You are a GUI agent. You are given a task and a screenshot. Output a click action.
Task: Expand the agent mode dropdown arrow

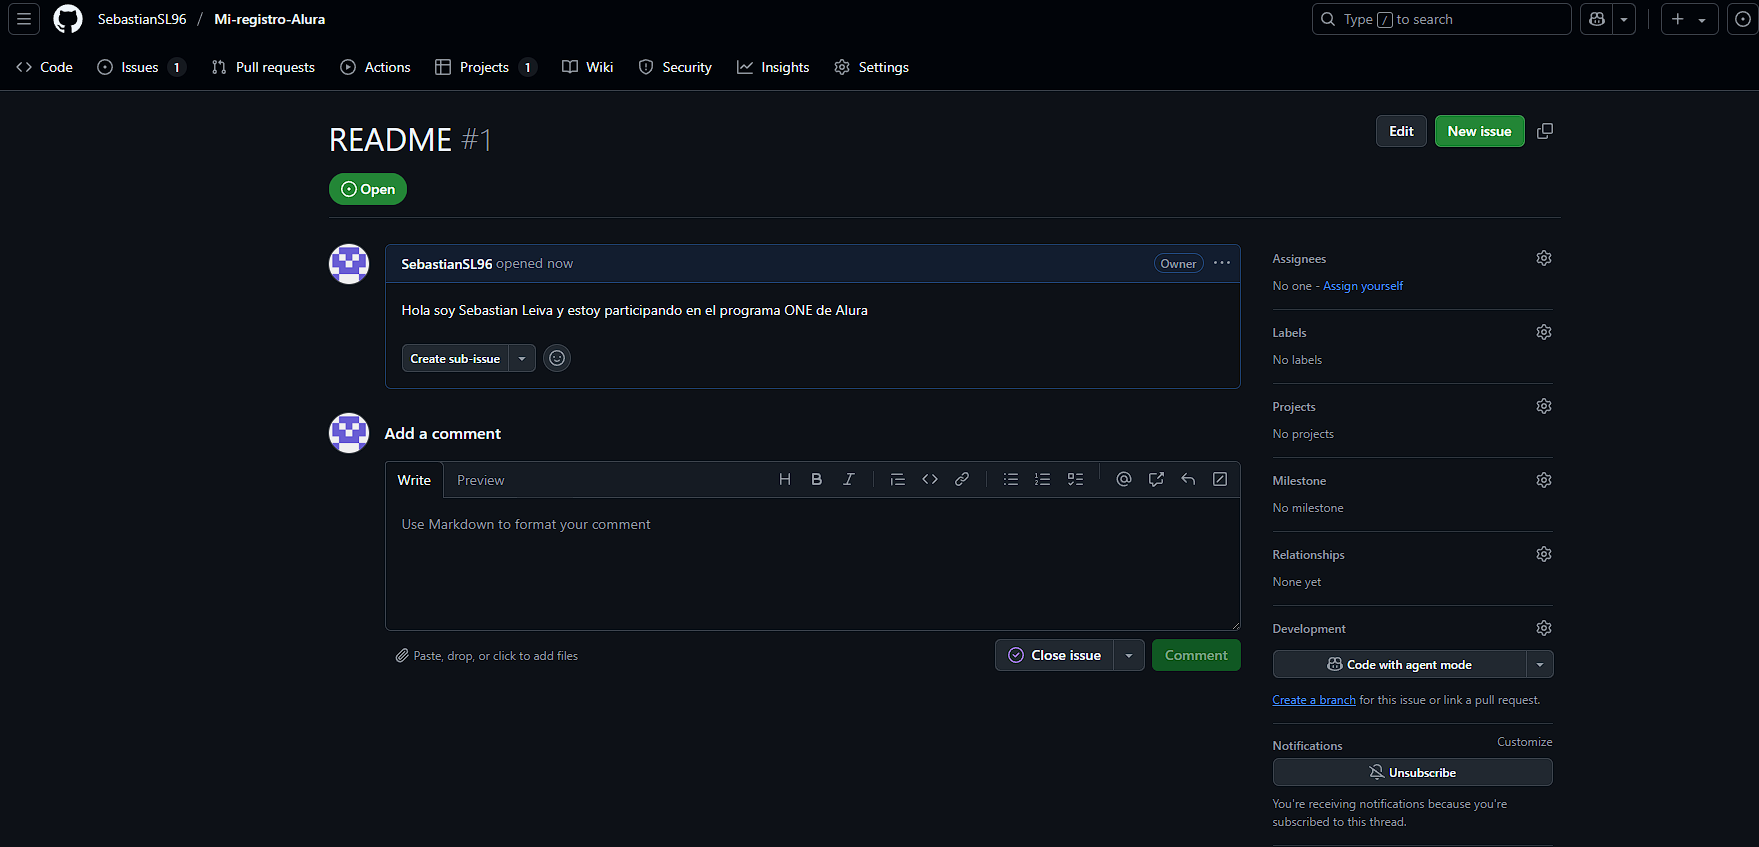(1540, 664)
